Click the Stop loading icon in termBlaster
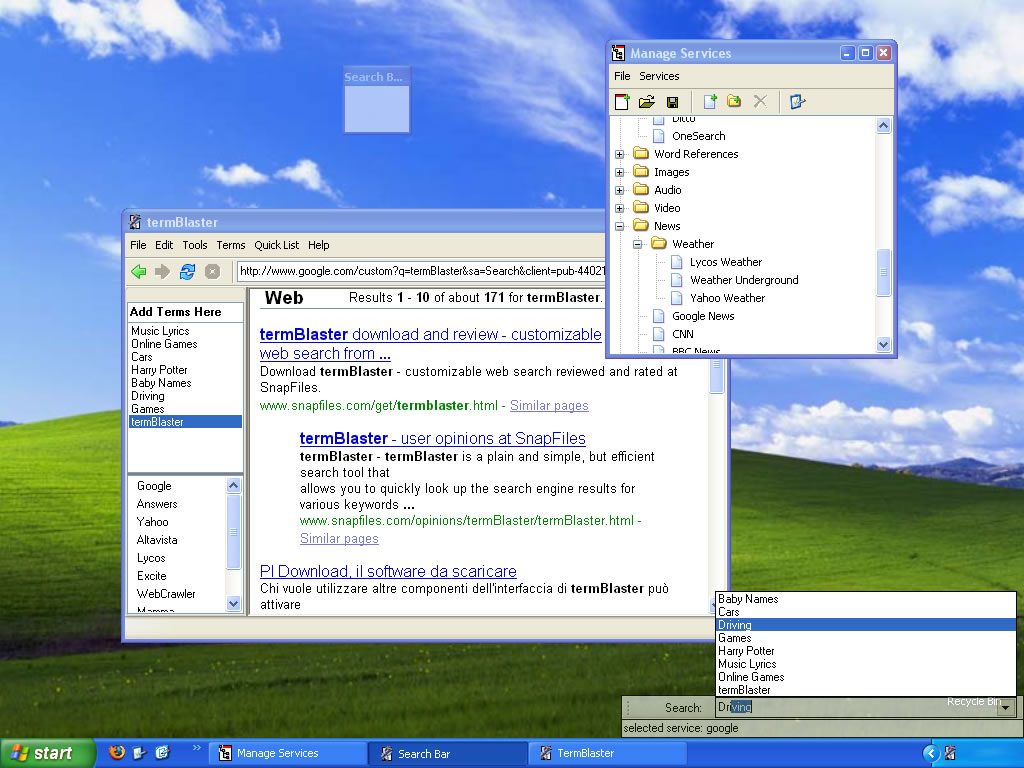 click(x=212, y=272)
